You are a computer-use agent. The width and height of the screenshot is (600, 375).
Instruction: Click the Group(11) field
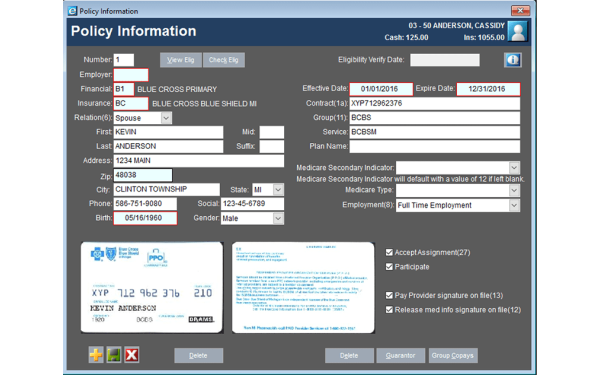point(435,118)
